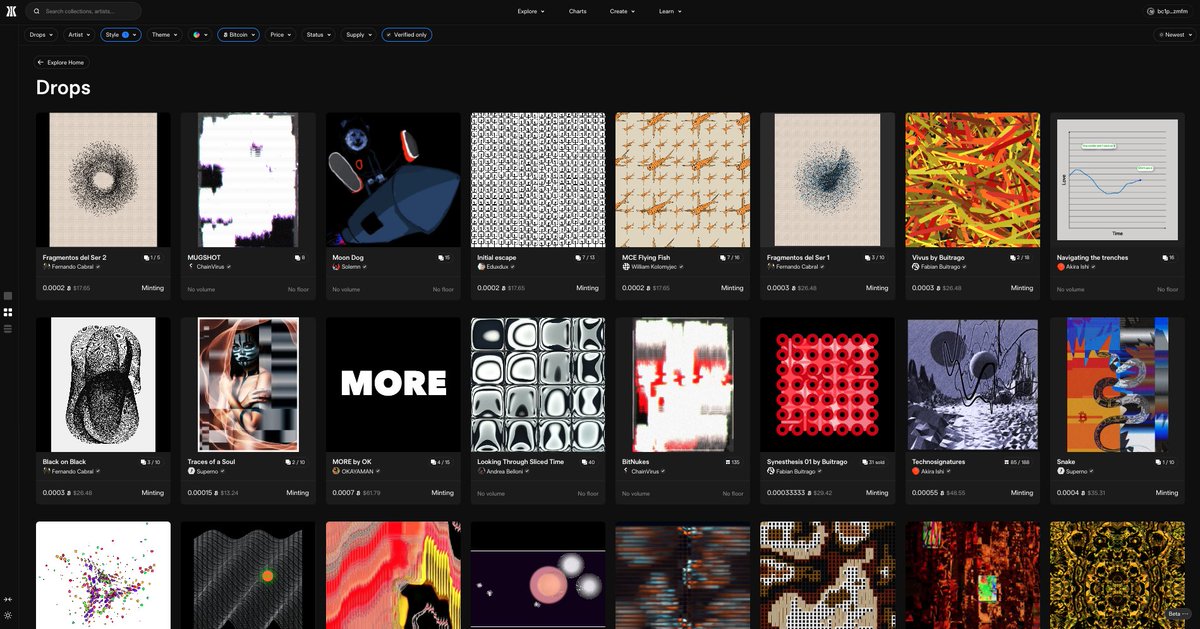Open the Newest sort dropdown

(x=1173, y=34)
